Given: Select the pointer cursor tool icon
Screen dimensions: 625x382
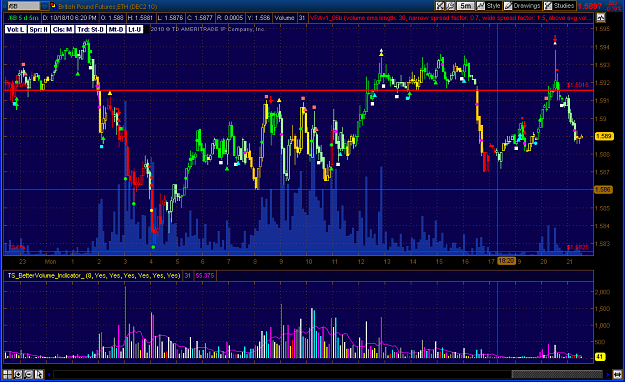Looking at the screenshot, I should click(39, 374).
